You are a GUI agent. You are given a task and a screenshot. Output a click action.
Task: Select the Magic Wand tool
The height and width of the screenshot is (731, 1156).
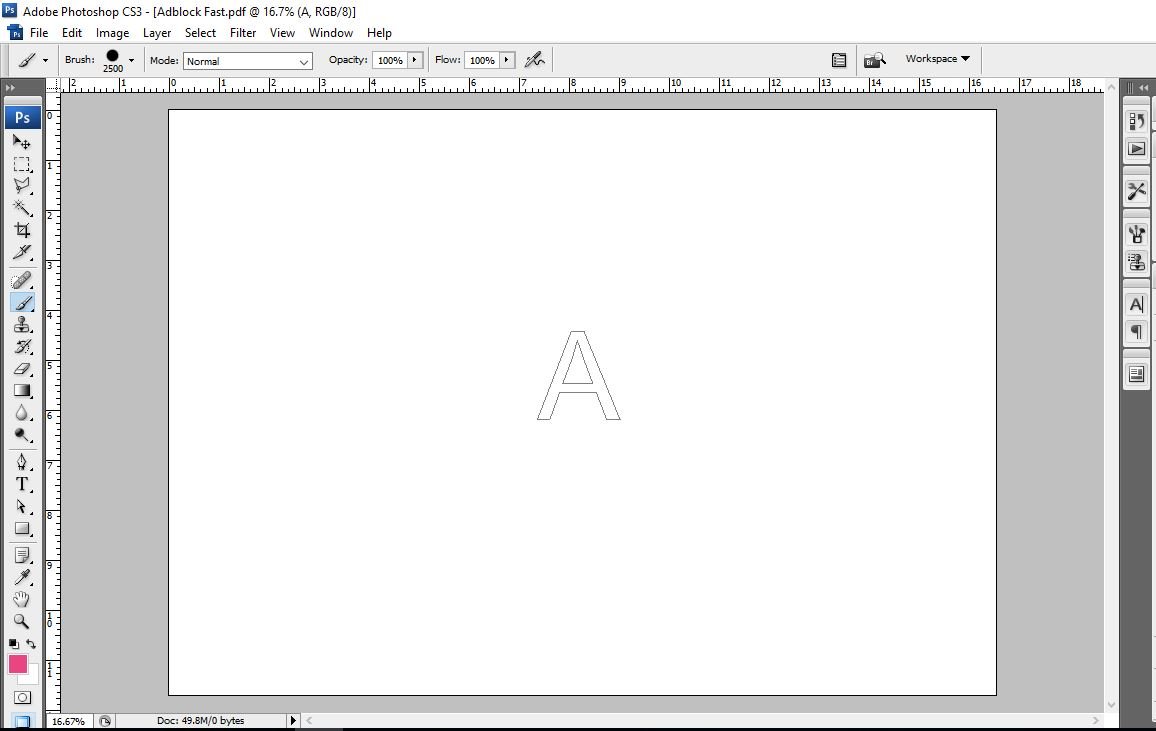(x=22, y=208)
